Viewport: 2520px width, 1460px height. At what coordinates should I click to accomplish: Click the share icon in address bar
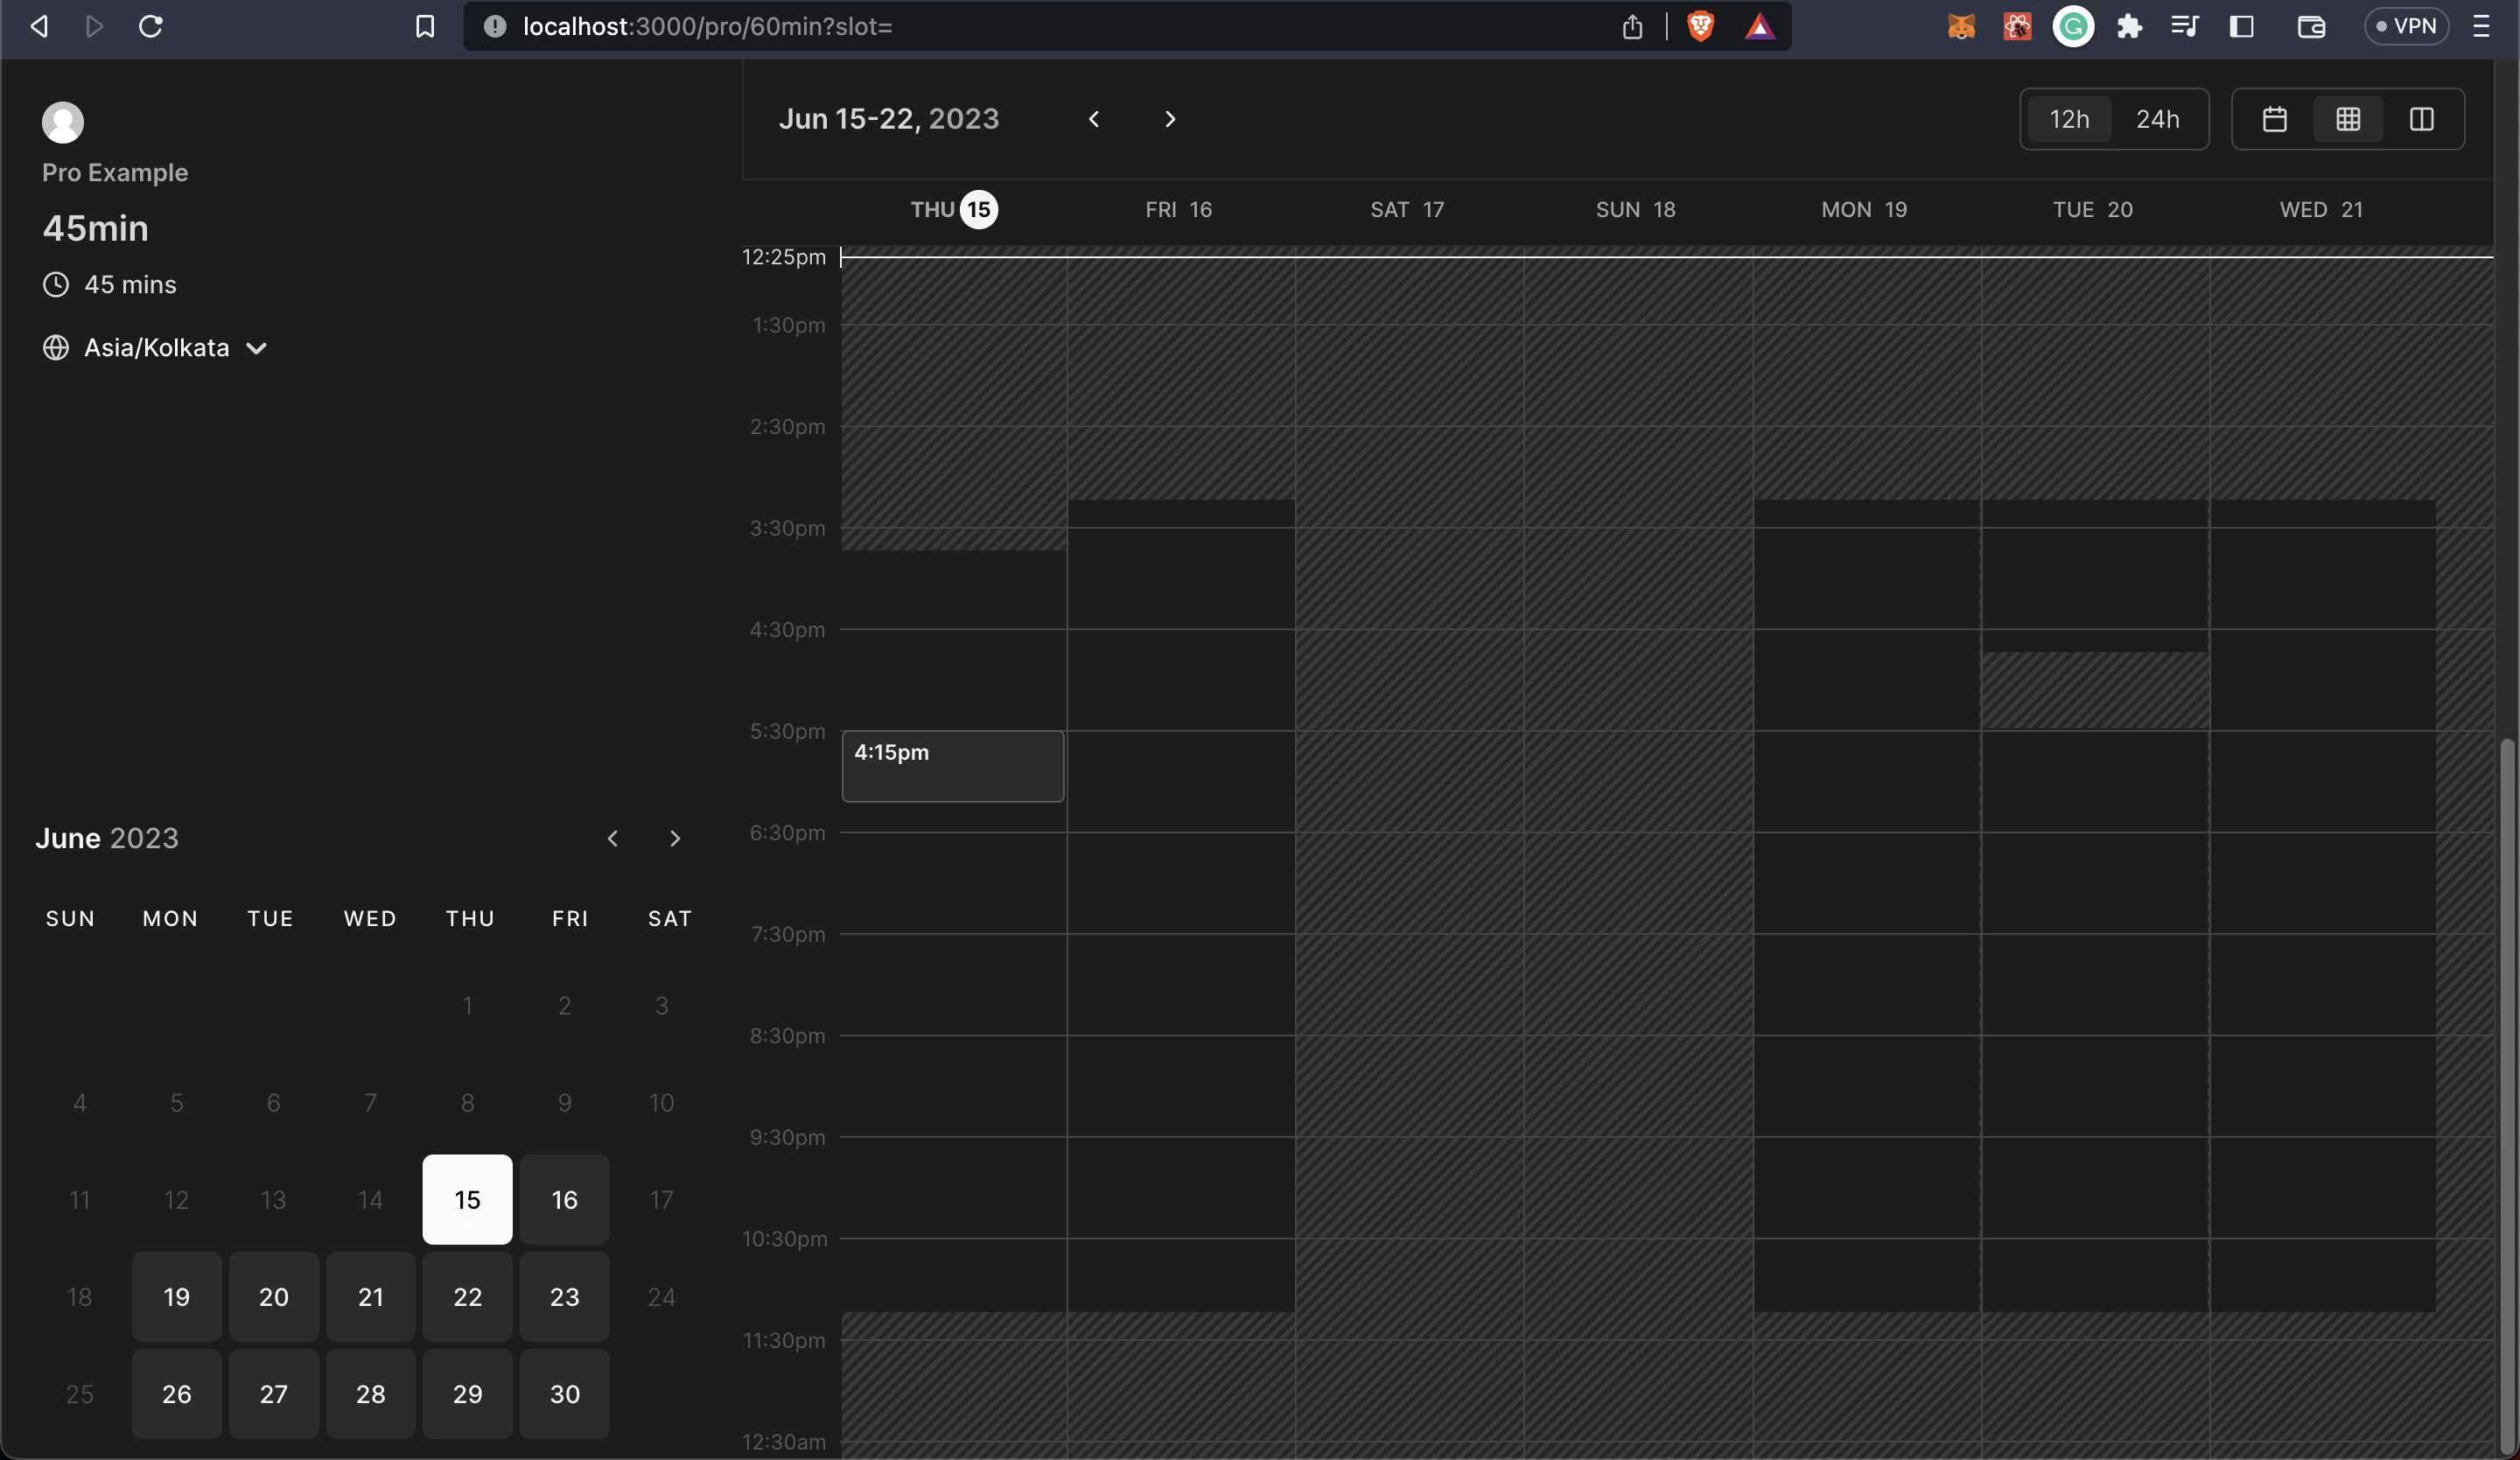click(x=1632, y=26)
